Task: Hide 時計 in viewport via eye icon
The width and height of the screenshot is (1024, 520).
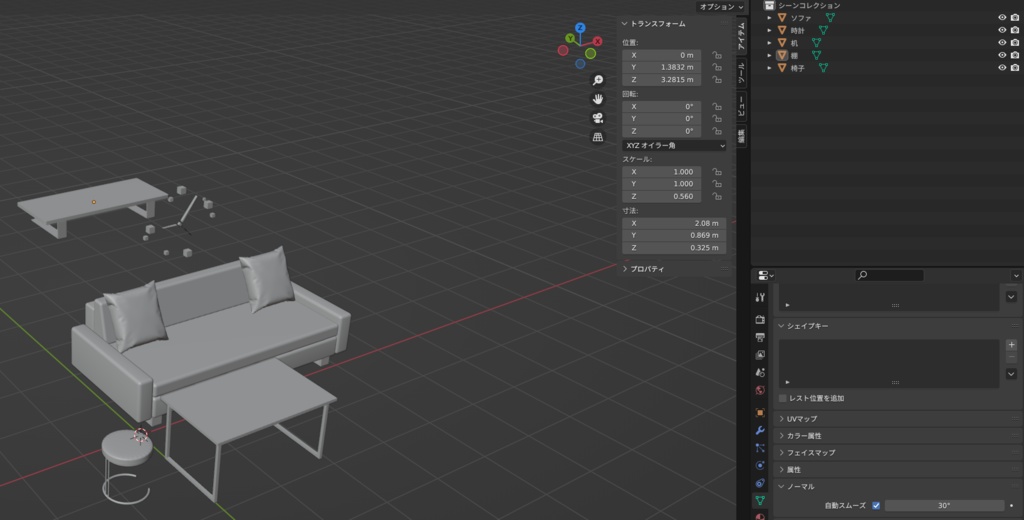Action: 1002,30
